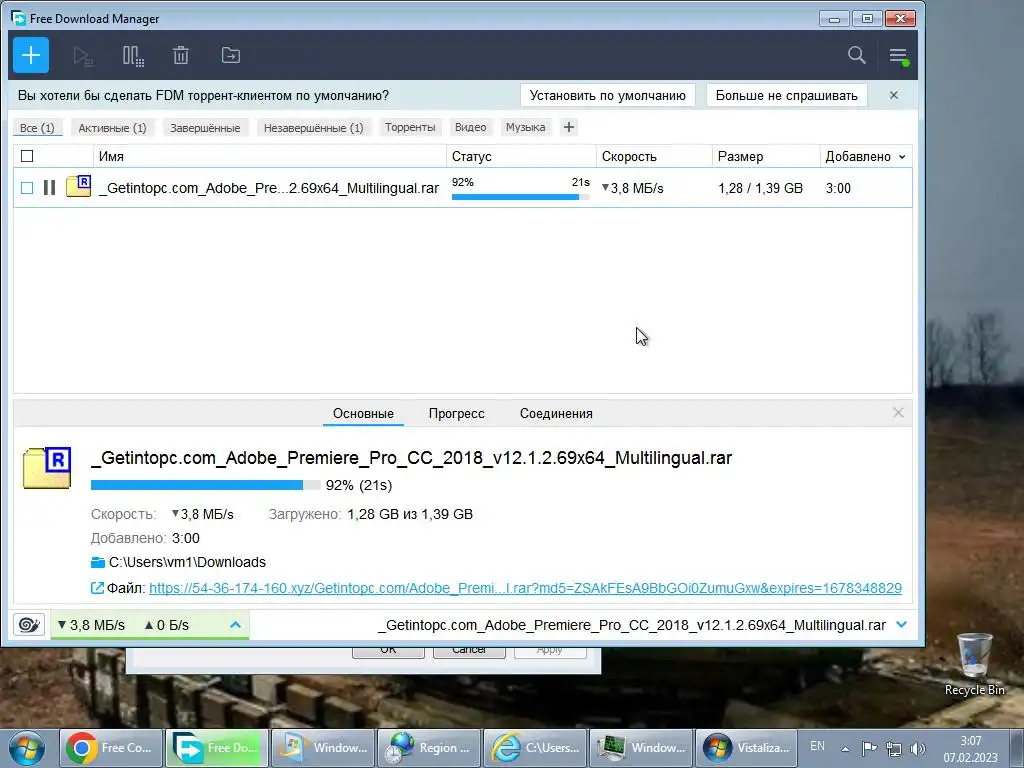Select the Музыка filter tab
Screen dimensions: 1024x768
(526, 127)
